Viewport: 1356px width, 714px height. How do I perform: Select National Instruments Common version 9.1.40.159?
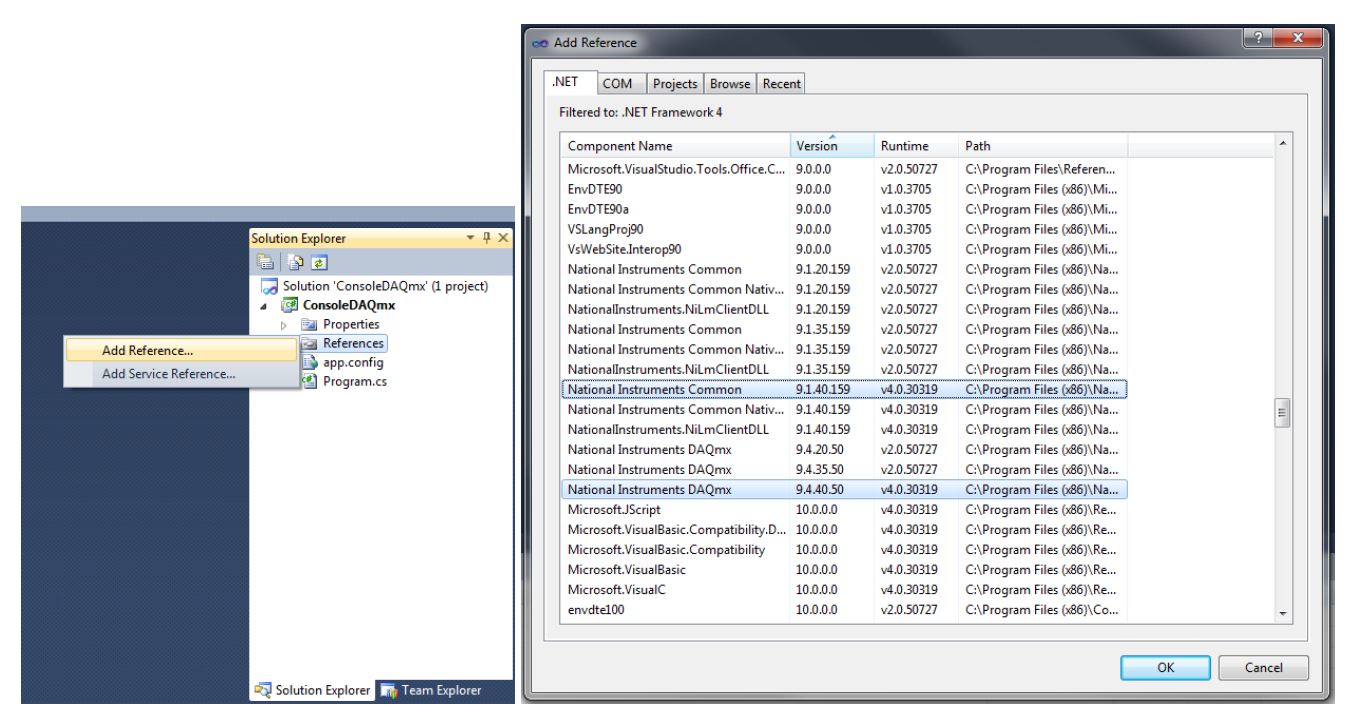[844, 389]
